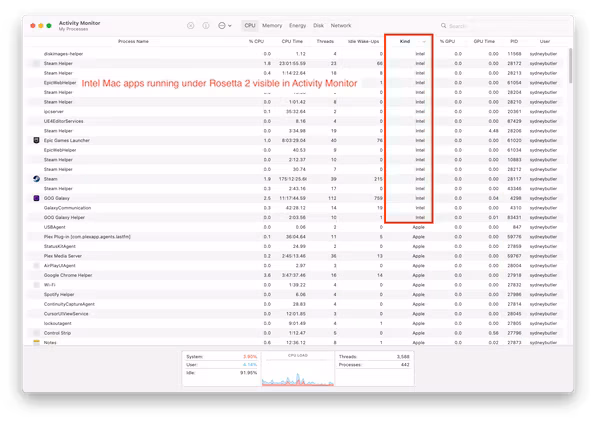Select the Google Chrome Helper process
The width and height of the screenshot is (596, 422).
click(68, 275)
